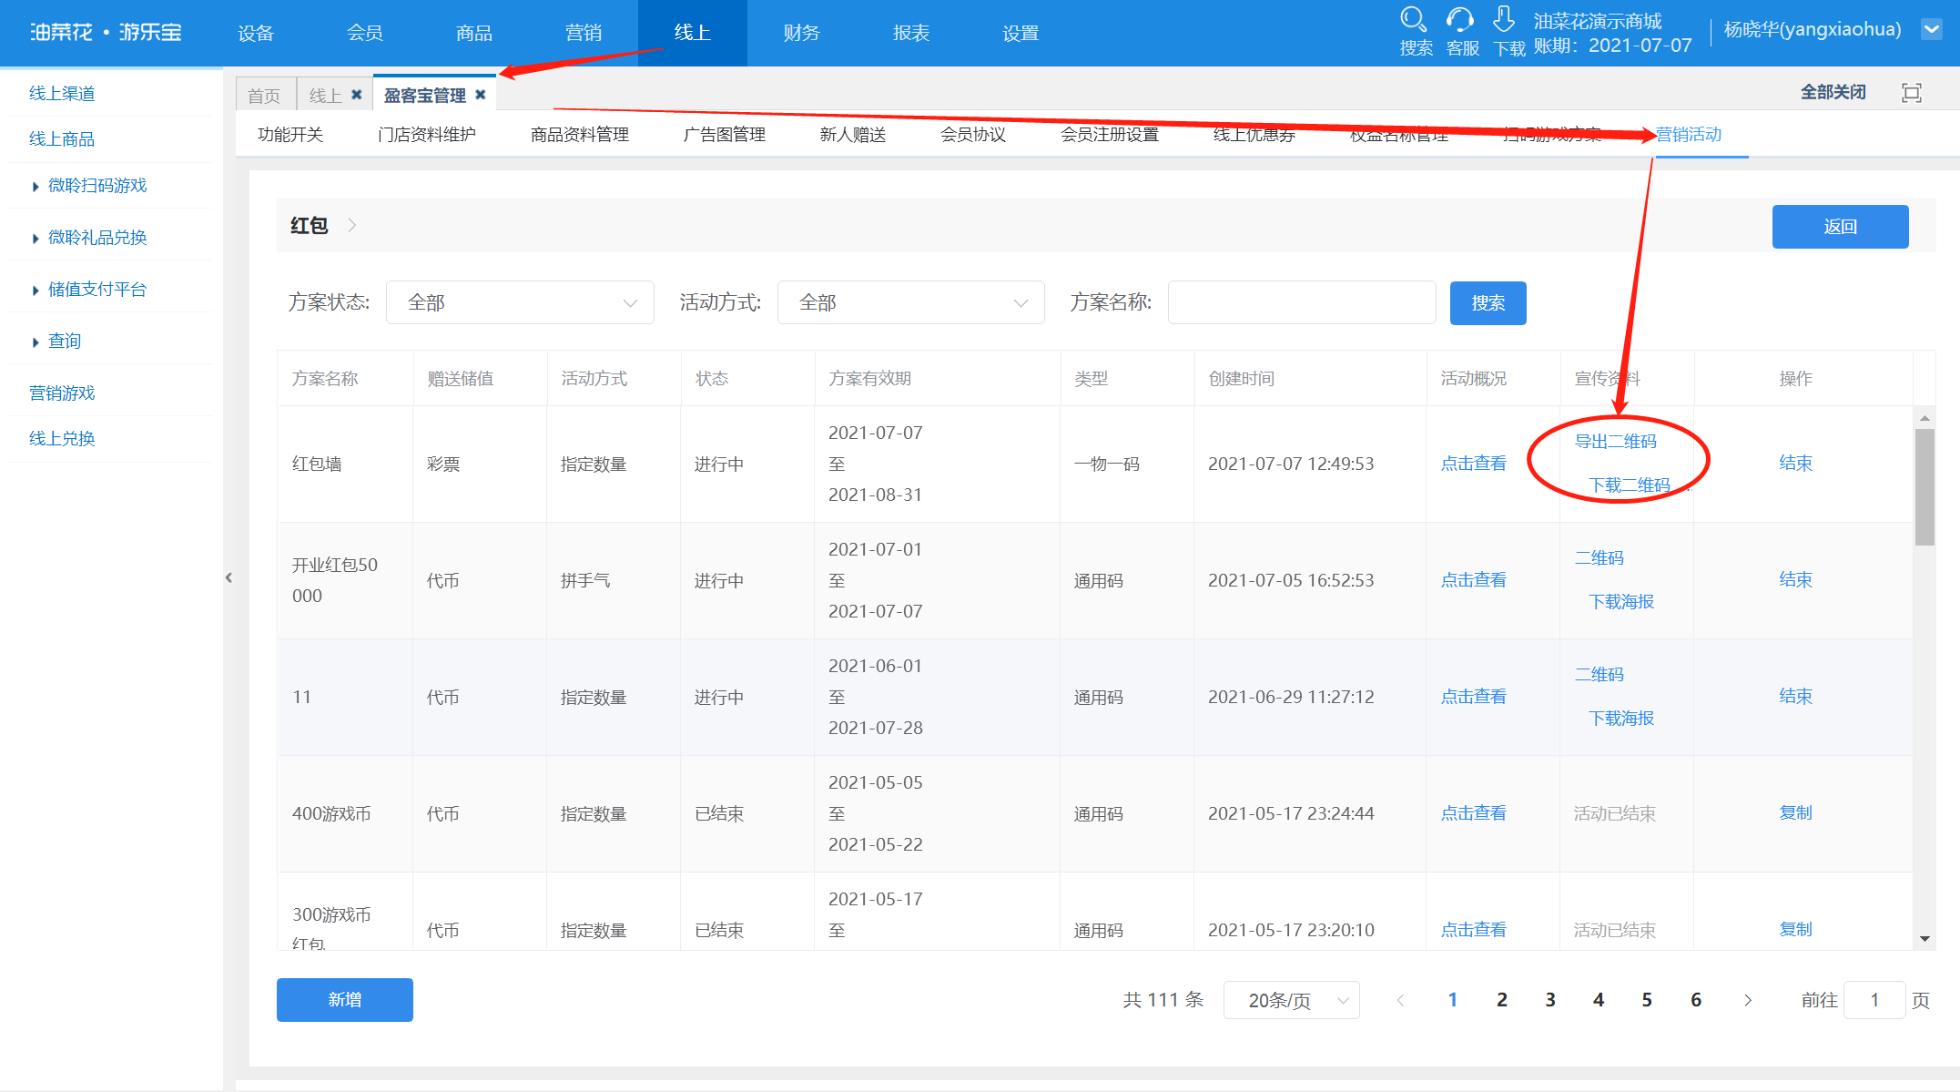The height and width of the screenshot is (1092, 1960).
Task: Open the breadcrumb chevron after 红包
Action: pyautogui.click(x=352, y=225)
